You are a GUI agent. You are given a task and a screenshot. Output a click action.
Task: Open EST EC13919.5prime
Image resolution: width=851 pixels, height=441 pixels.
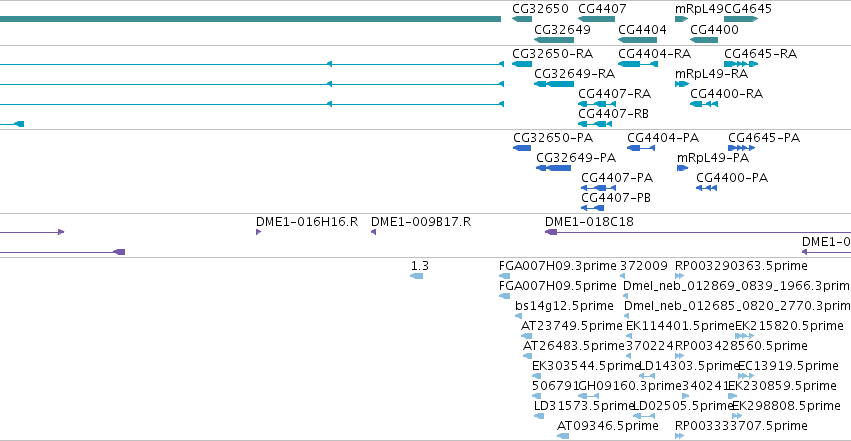click(788, 366)
